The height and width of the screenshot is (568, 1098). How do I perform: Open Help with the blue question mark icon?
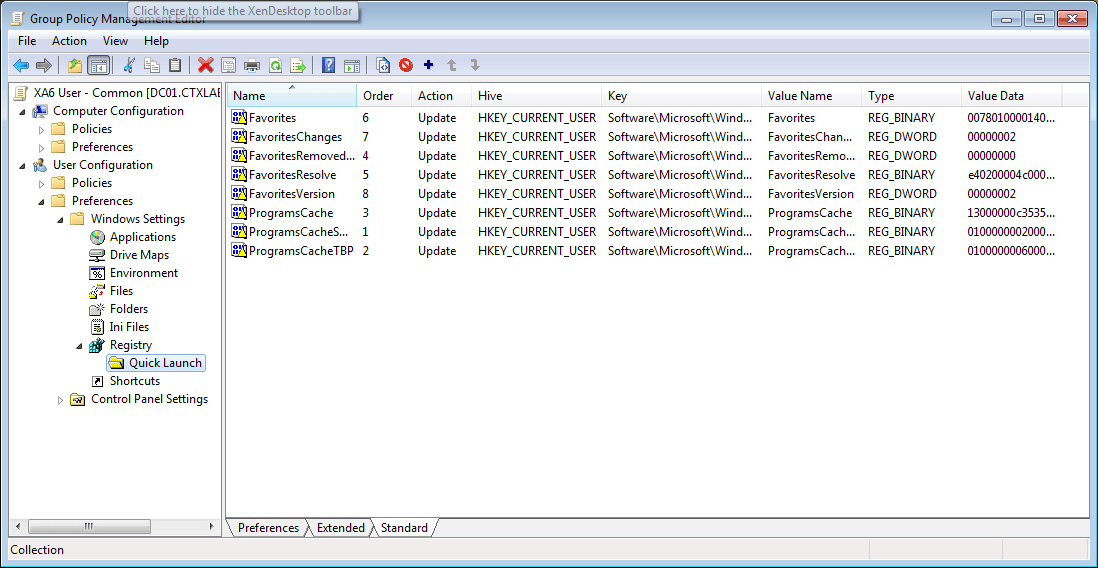click(x=328, y=66)
